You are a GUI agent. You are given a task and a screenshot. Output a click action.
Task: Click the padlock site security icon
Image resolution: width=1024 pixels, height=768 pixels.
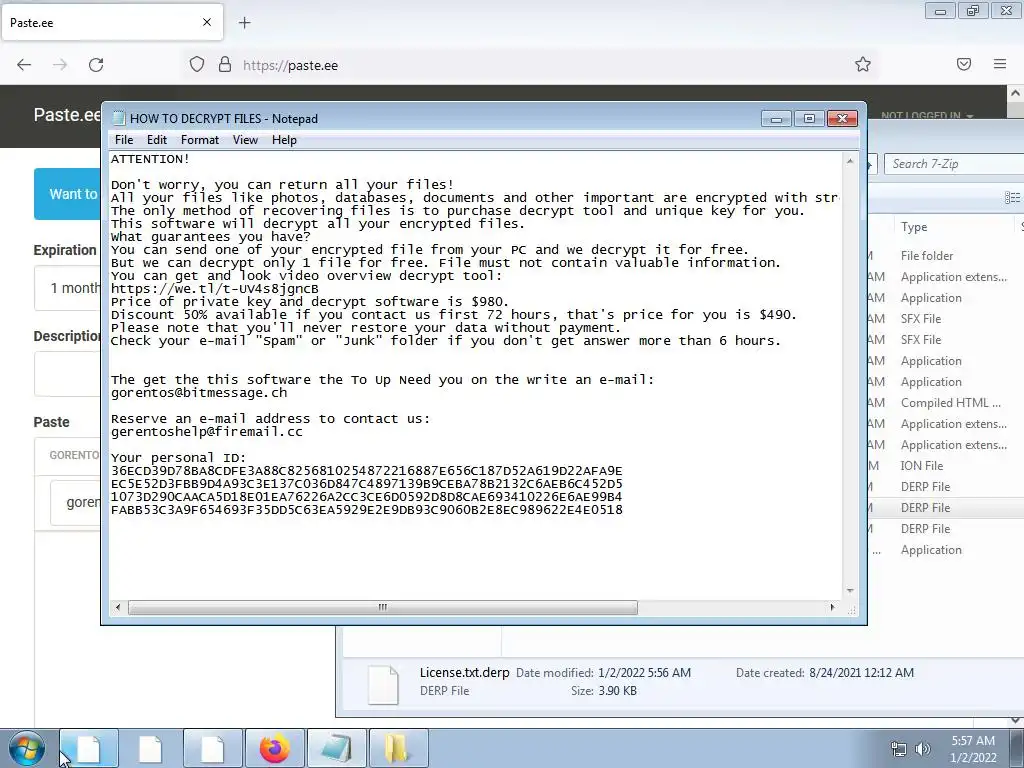(225, 65)
